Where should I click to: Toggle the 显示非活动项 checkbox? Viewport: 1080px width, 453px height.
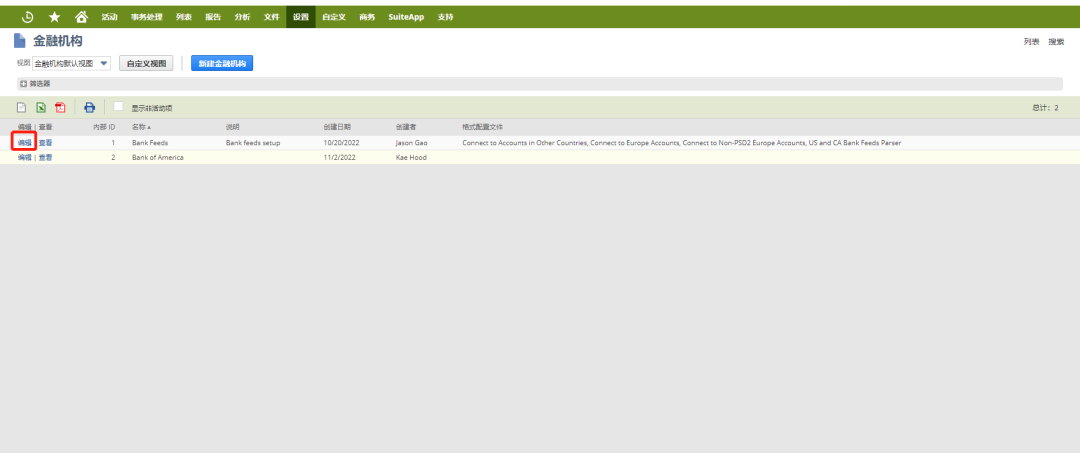[118, 106]
